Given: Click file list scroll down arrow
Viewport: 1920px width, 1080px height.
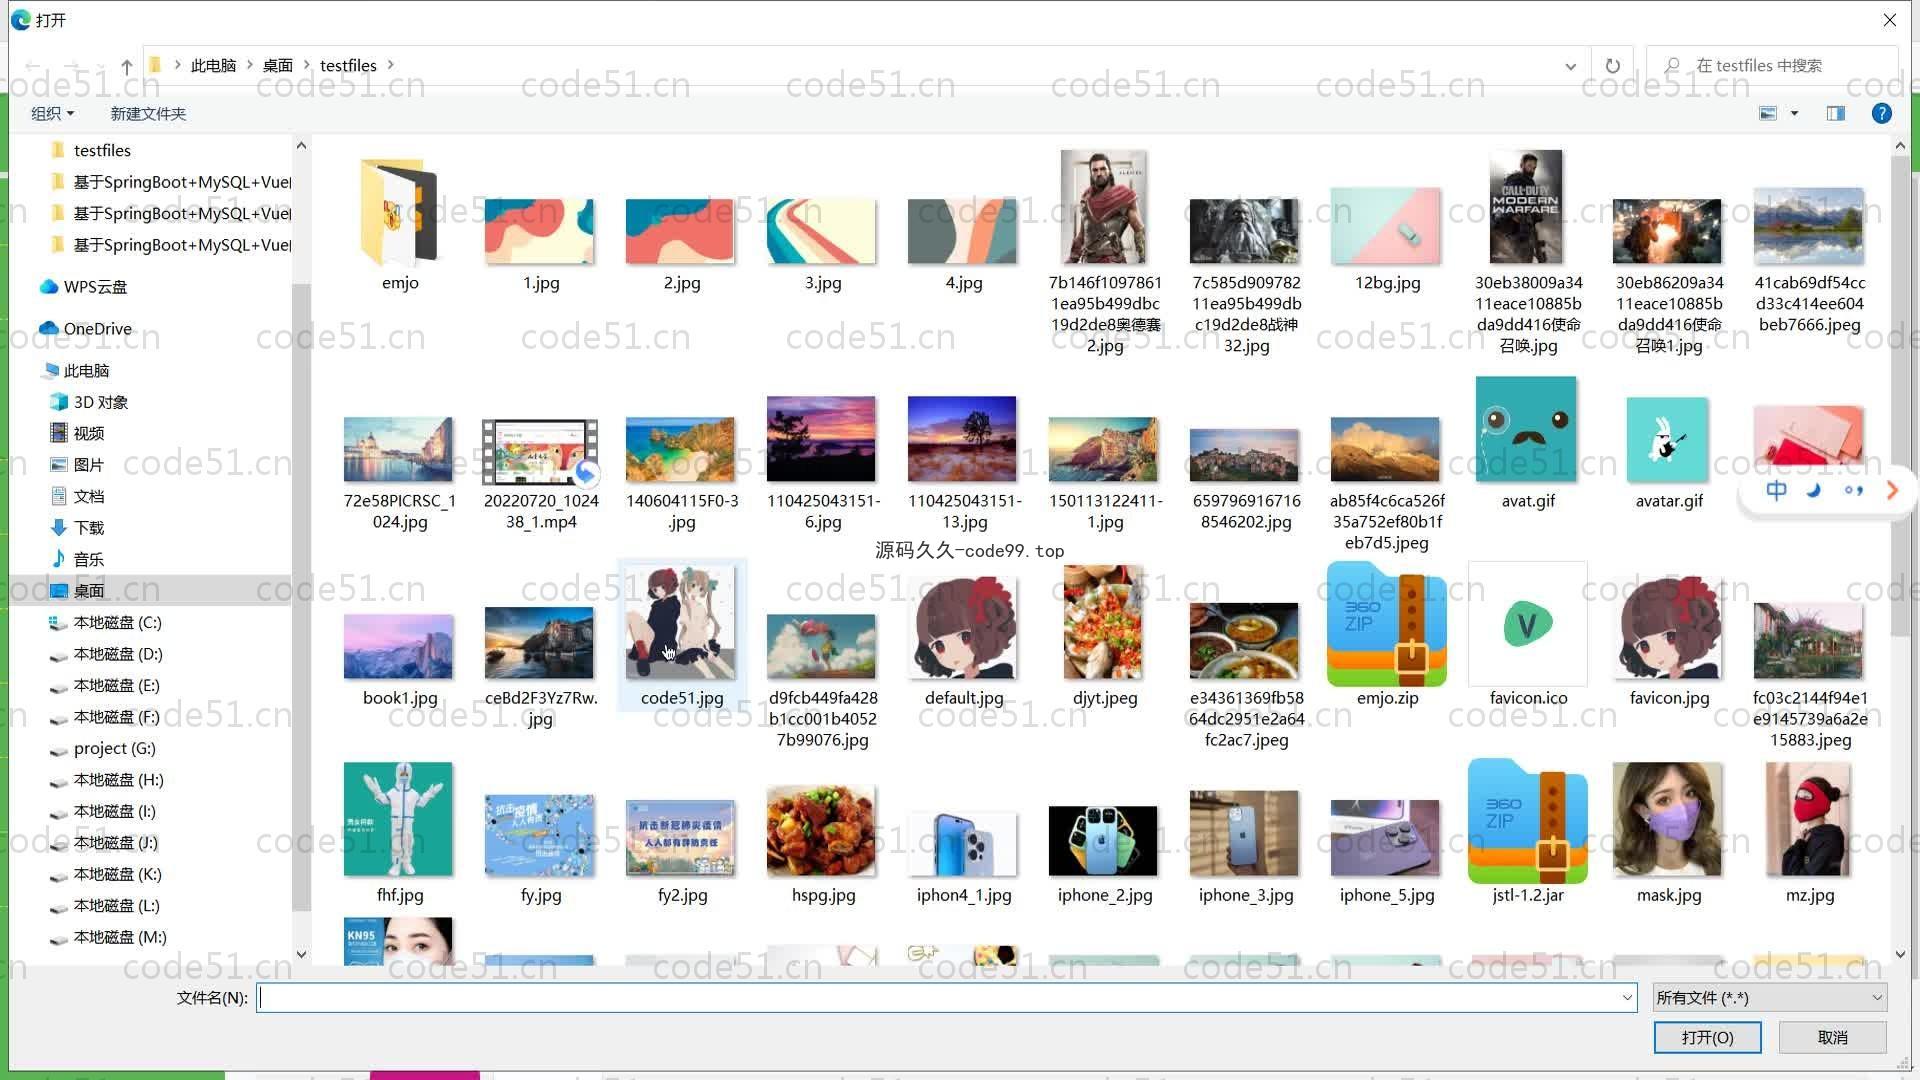Looking at the screenshot, I should [x=1900, y=955].
